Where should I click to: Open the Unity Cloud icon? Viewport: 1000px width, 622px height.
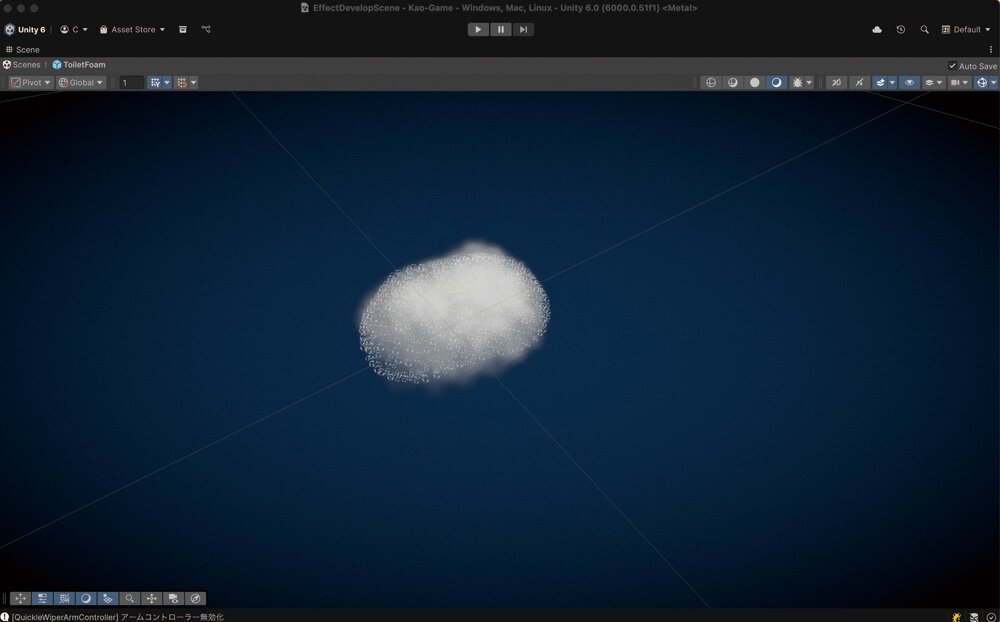pos(877,29)
